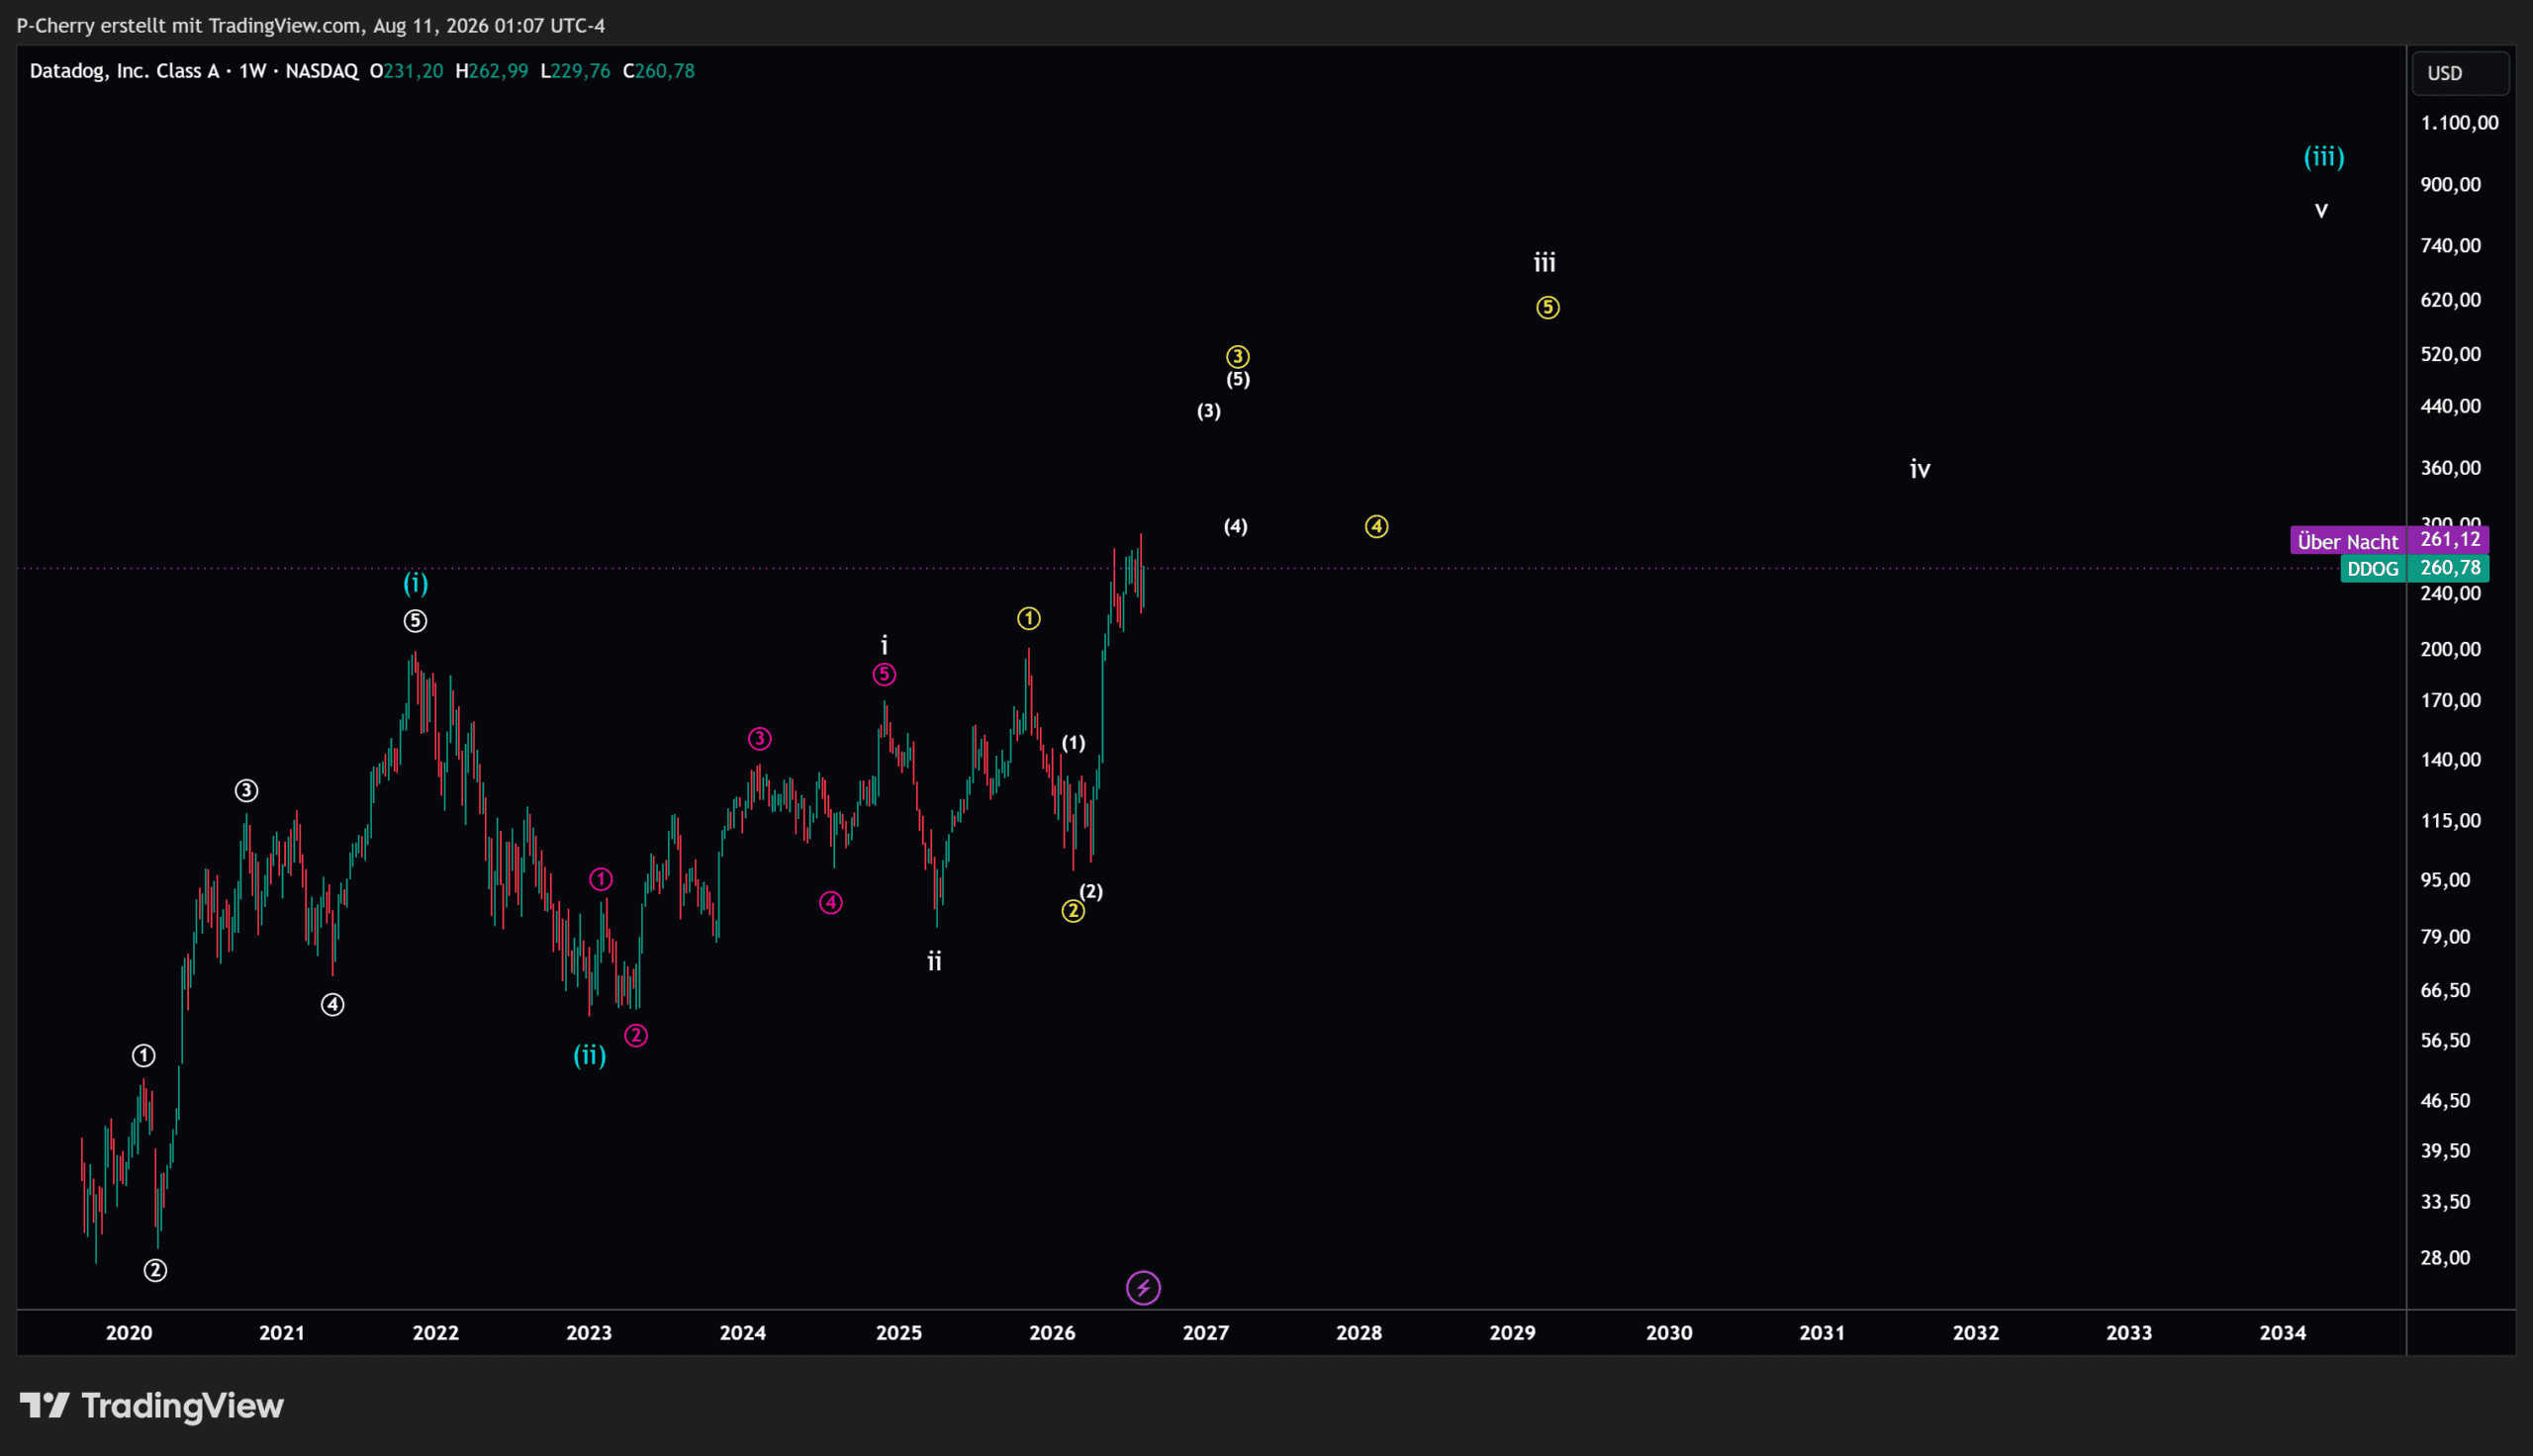Screen dimensions: 2533x1456
Task: Click the 'P-Cherry erstellt mit TradingView.com' header text
Action: coord(190,25)
